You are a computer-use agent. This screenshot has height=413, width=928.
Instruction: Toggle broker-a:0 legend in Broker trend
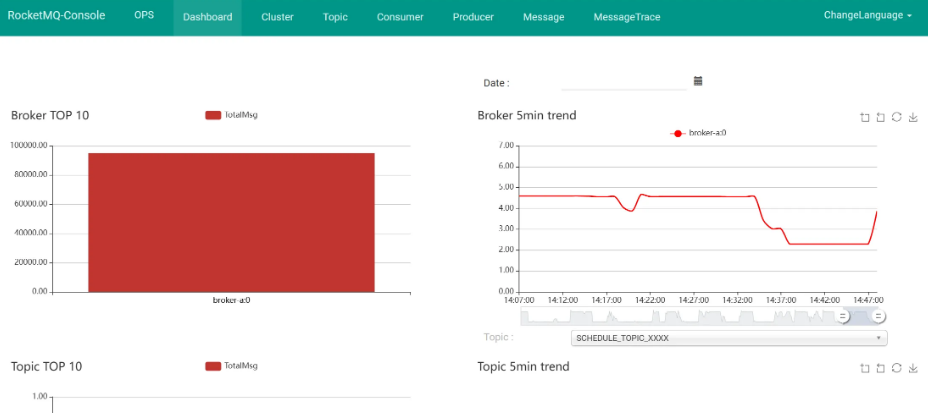pos(698,133)
